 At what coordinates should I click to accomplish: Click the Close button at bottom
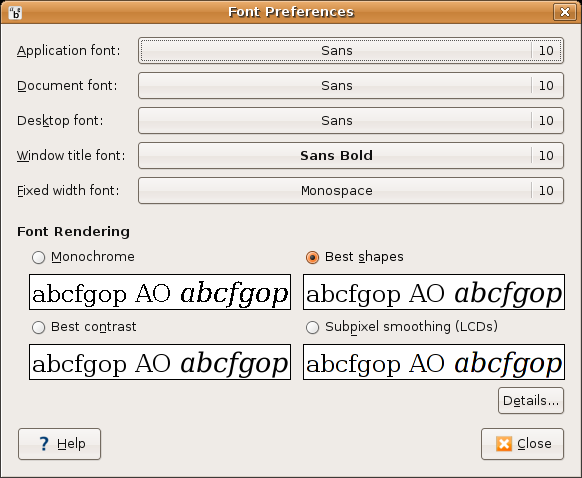[x=522, y=444]
